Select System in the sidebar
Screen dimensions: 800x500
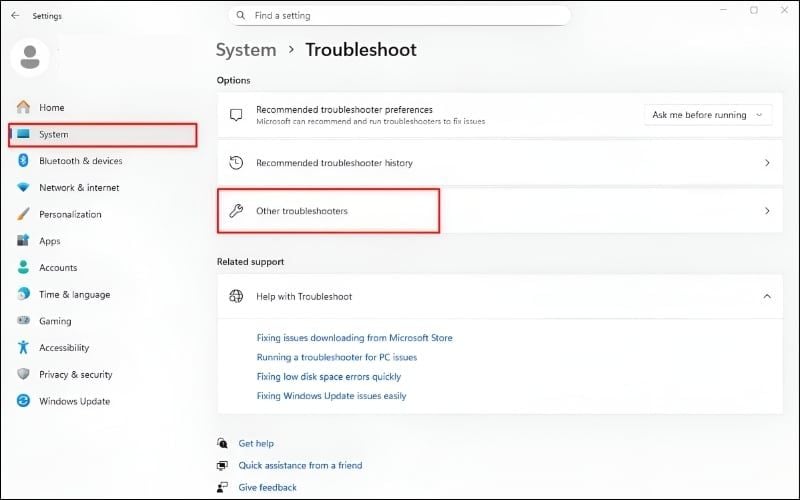103,135
